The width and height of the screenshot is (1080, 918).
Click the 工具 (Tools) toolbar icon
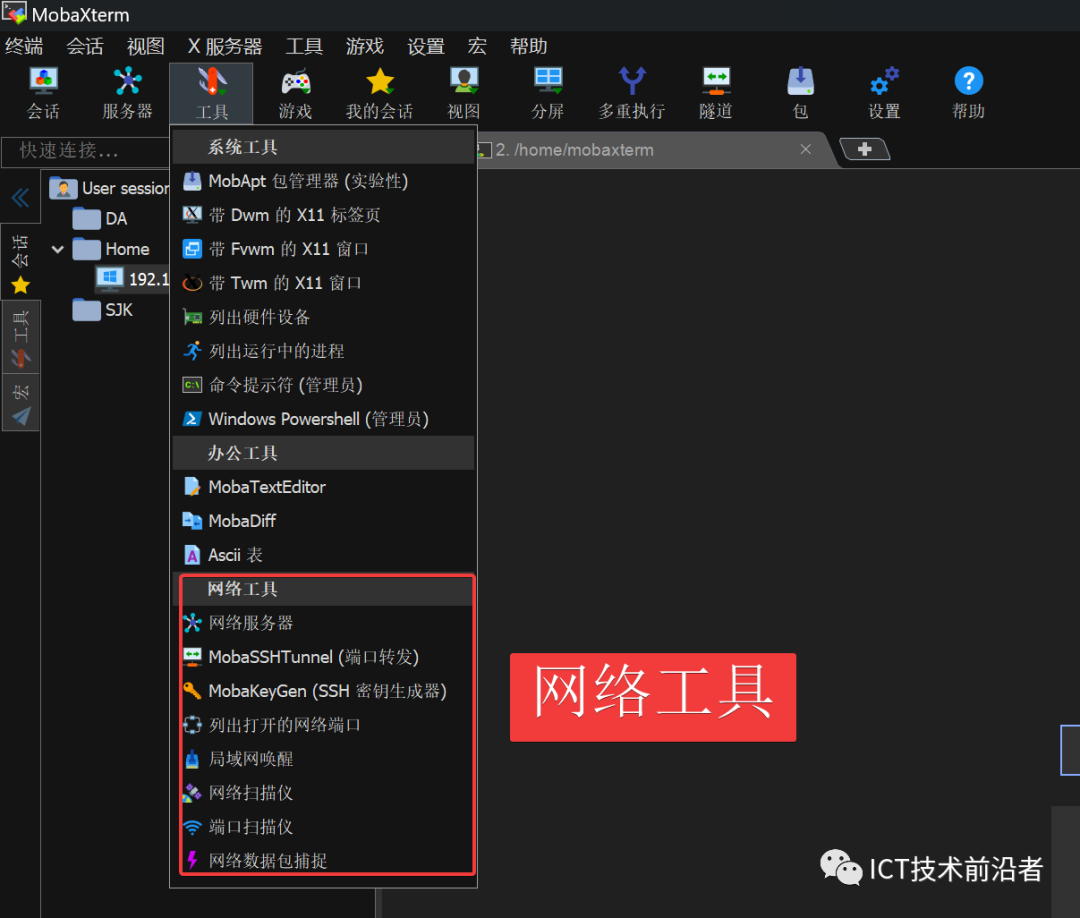click(x=211, y=94)
